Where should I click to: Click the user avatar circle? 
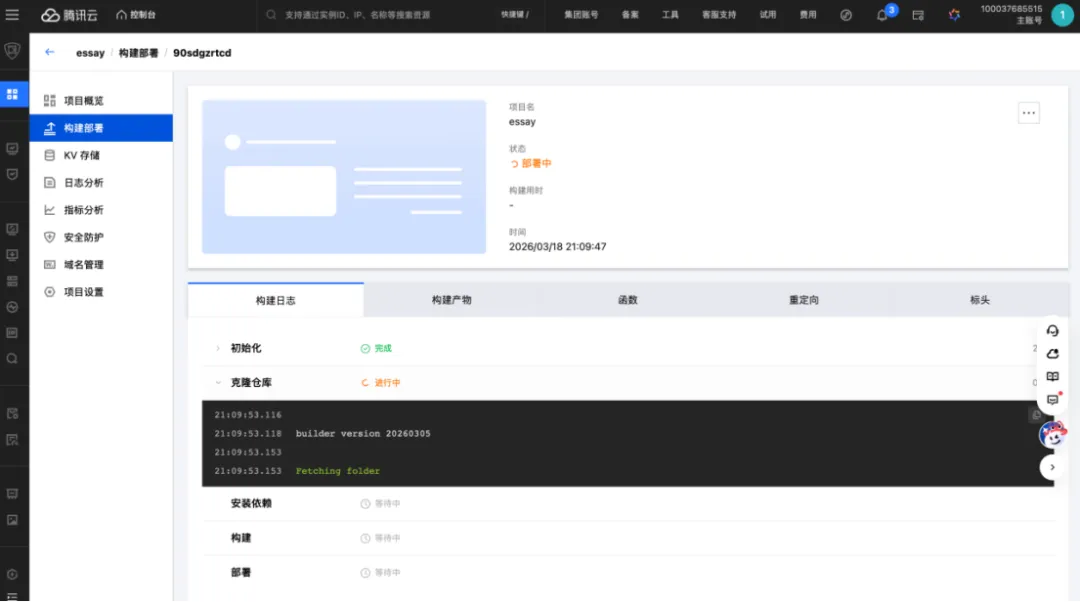tap(1062, 14)
